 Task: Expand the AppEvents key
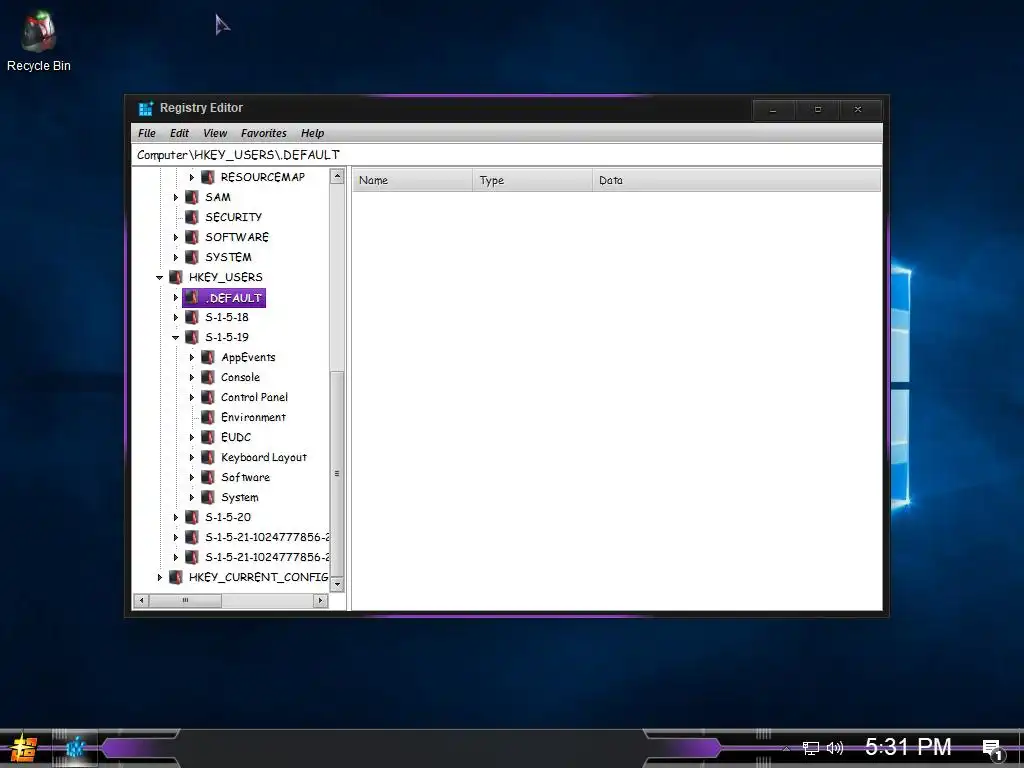click(x=192, y=357)
